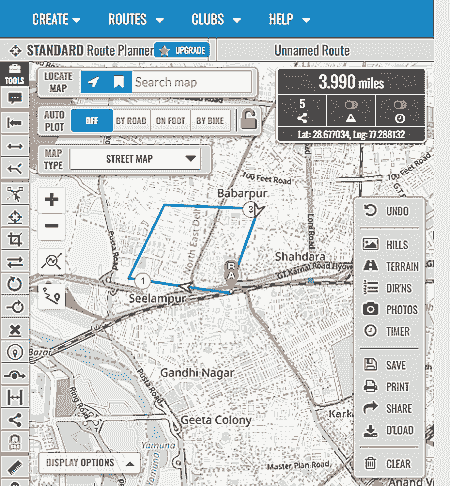Click the forked branch arrow tool
450x486 pixels.
(x=15, y=169)
